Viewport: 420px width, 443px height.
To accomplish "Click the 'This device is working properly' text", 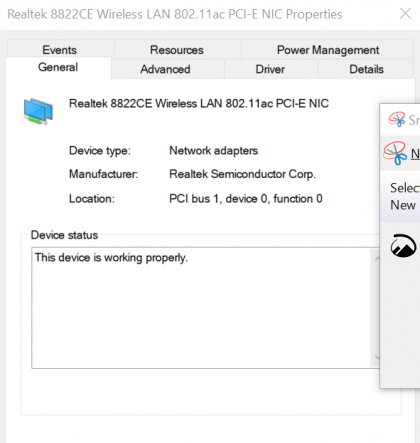I will click(x=112, y=258).
